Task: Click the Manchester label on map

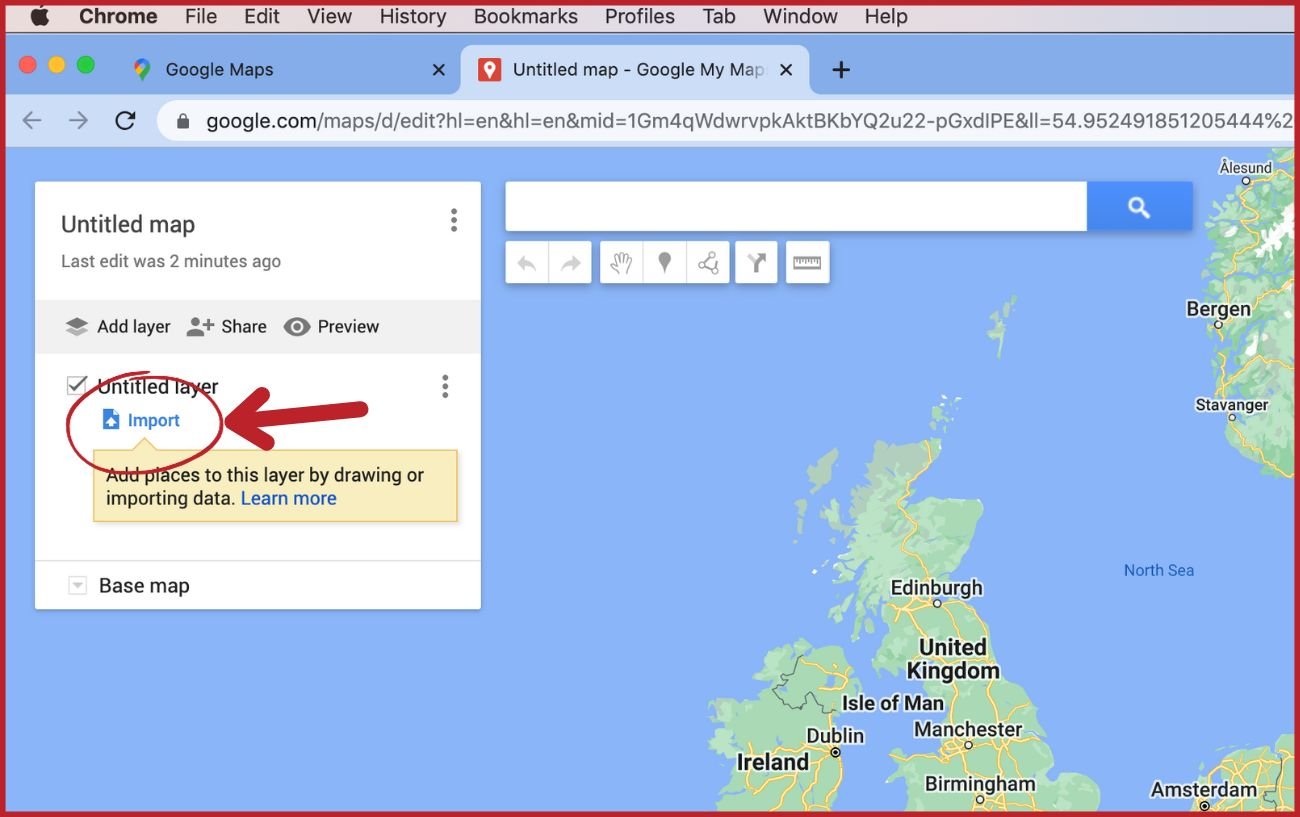Action: (x=968, y=730)
